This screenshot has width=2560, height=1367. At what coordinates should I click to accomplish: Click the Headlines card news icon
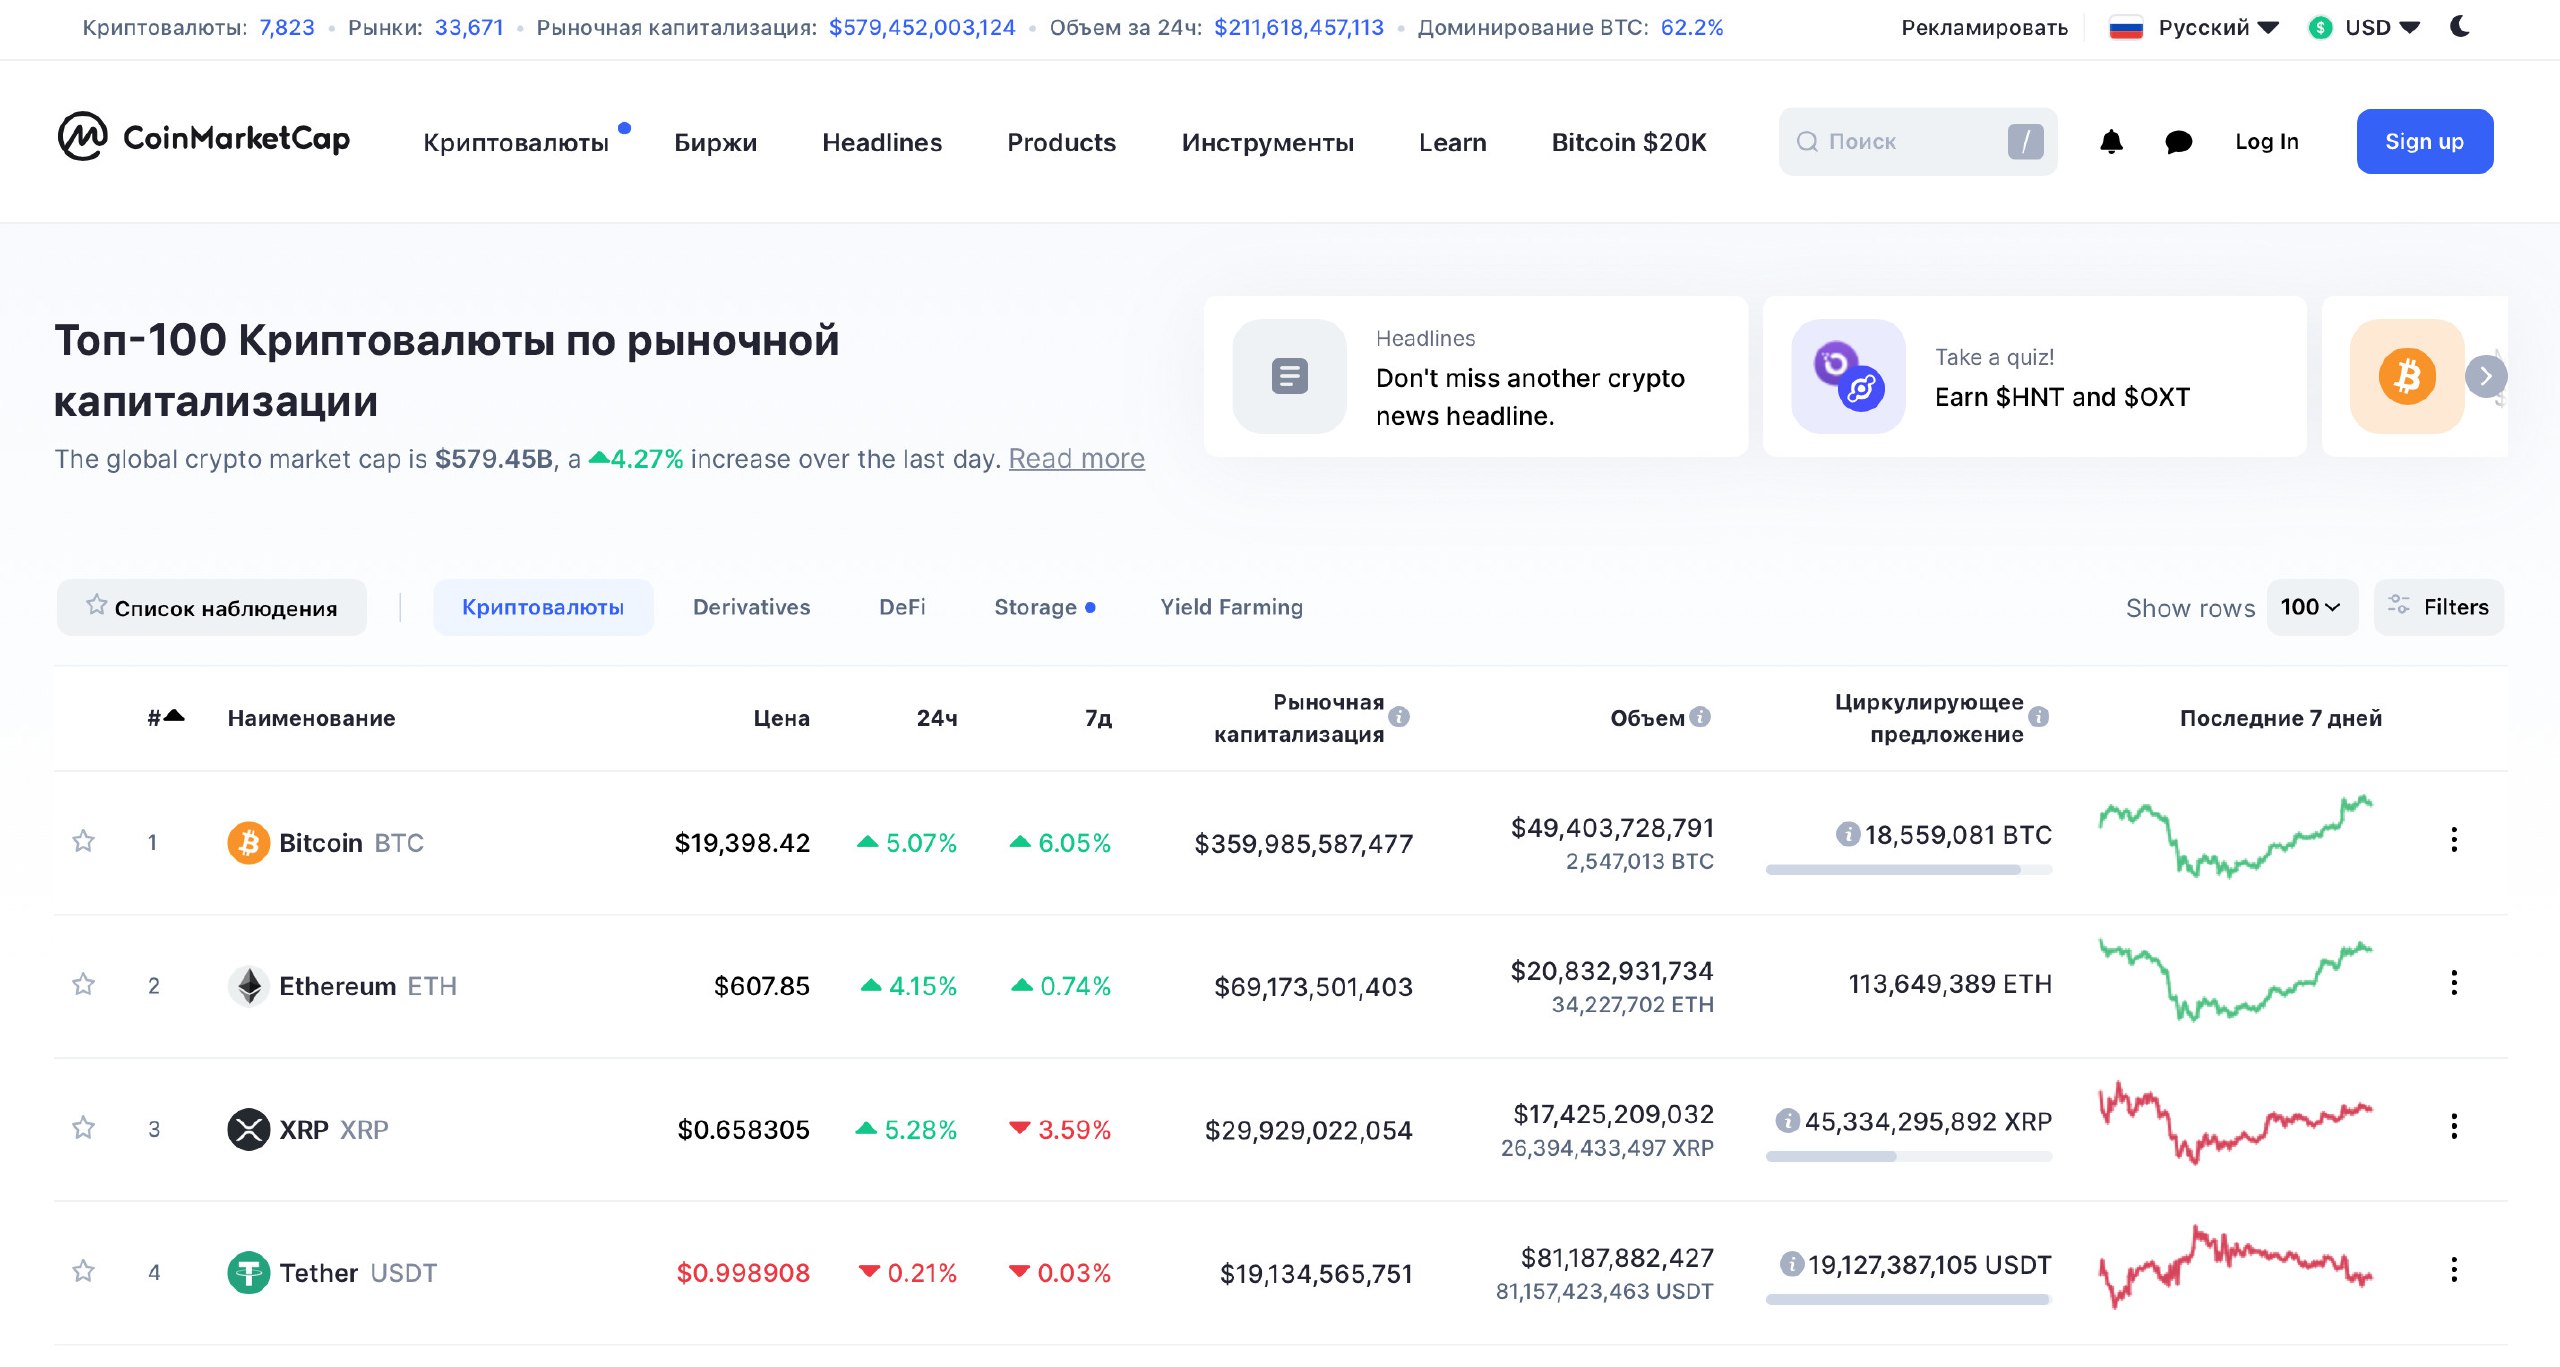(1290, 376)
